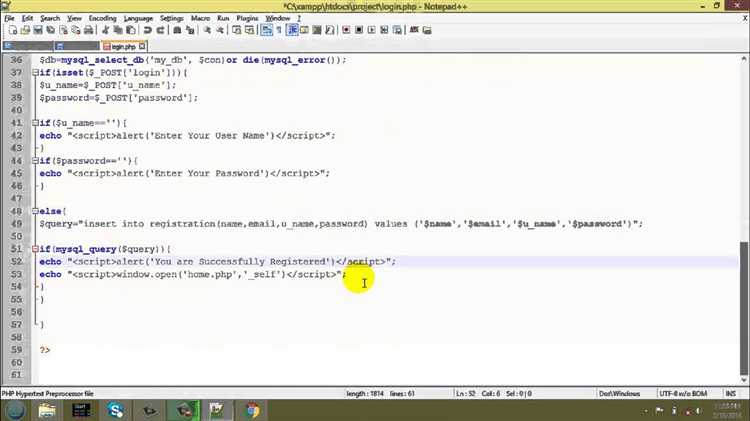Click 'PHP Hypertext Preprocessor file' status text
The height and width of the screenshot is (421, 750).
47,394
